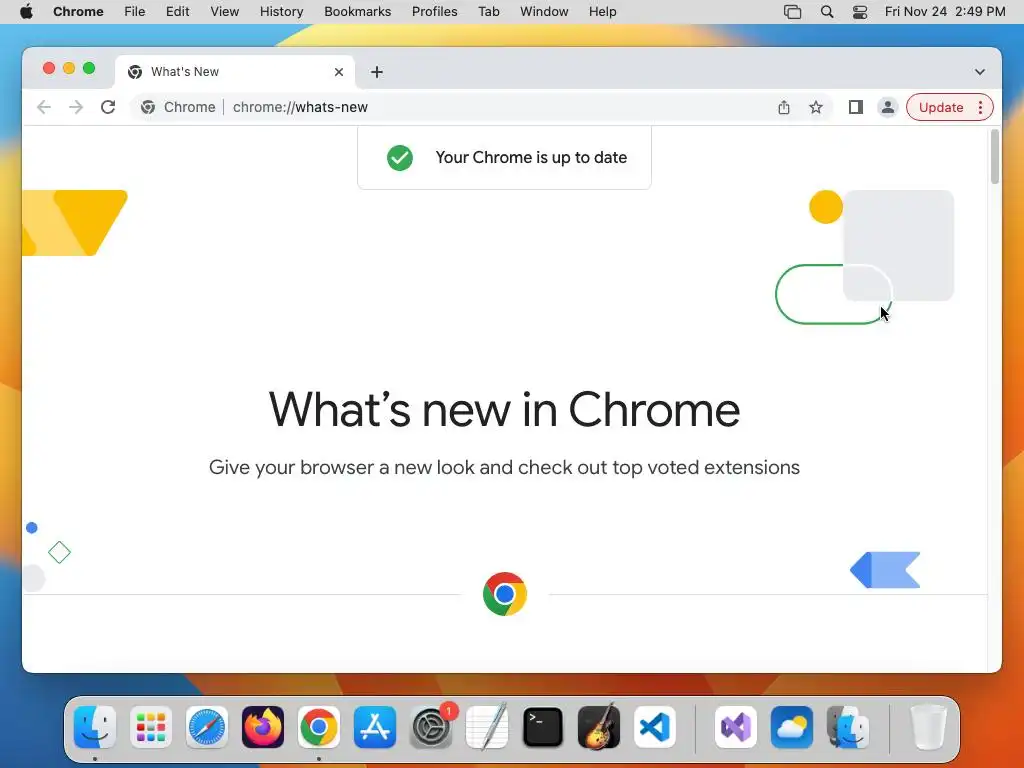Bookmark this tab with the star icon
The height and width of the screenshot is (768, 1024).
click(x=816, y=107)
